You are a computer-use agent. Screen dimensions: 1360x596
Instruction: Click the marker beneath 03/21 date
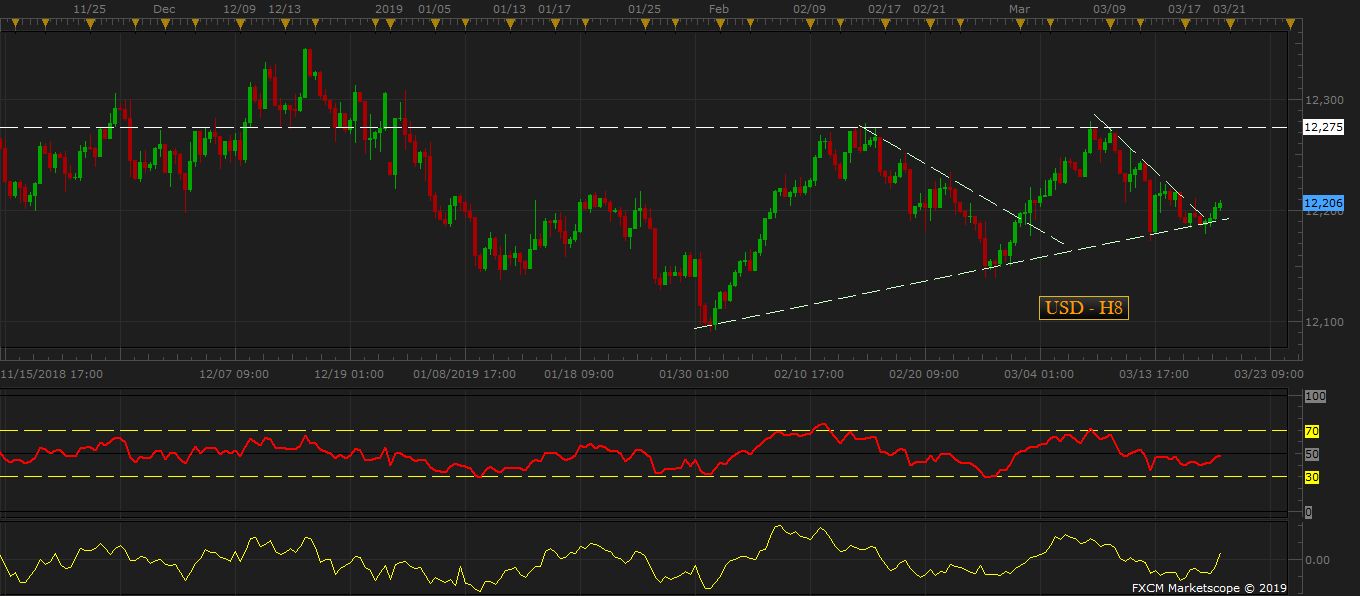coord(1229,23)
